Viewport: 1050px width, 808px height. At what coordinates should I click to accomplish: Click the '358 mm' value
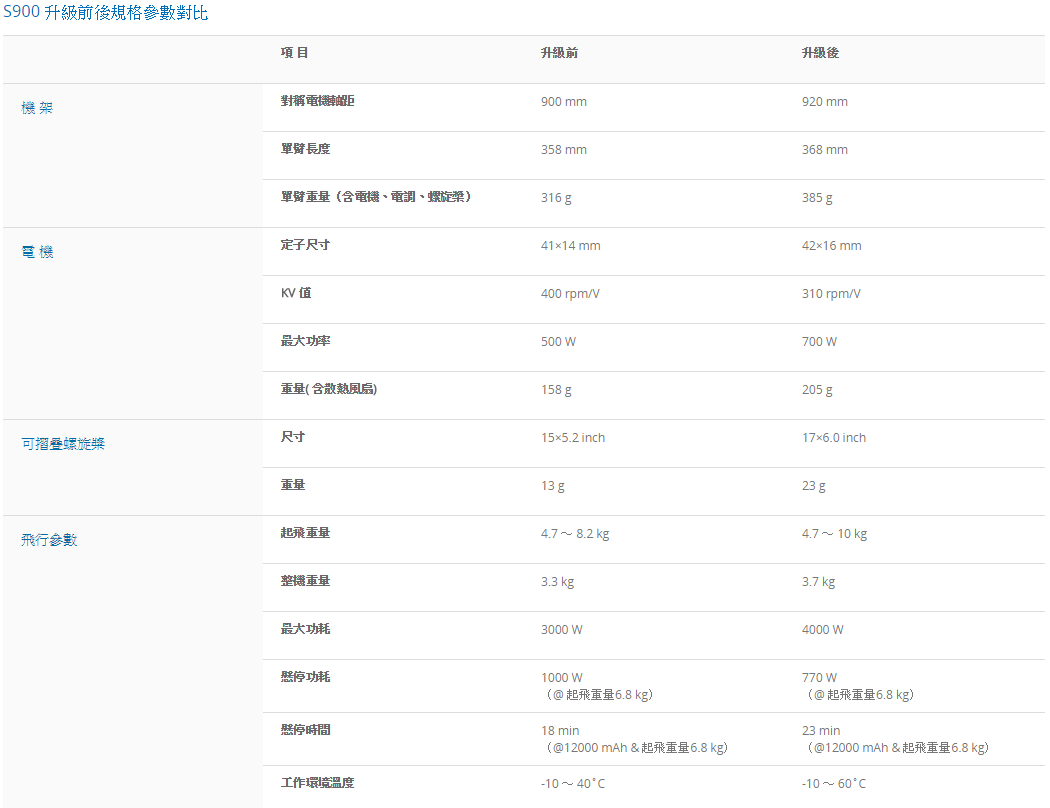pos(564,150)
